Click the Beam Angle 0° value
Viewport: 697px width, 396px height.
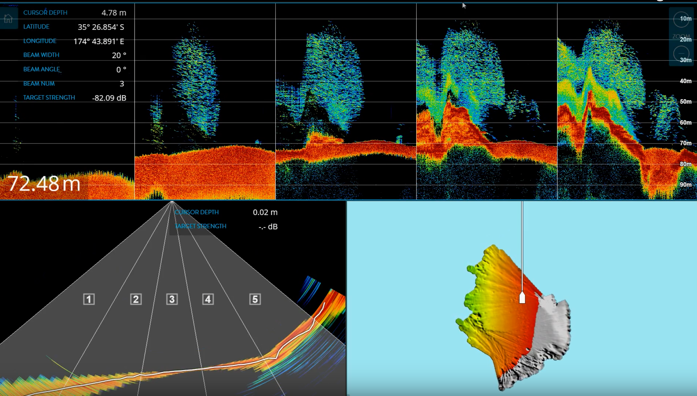(x=121, y=70)
